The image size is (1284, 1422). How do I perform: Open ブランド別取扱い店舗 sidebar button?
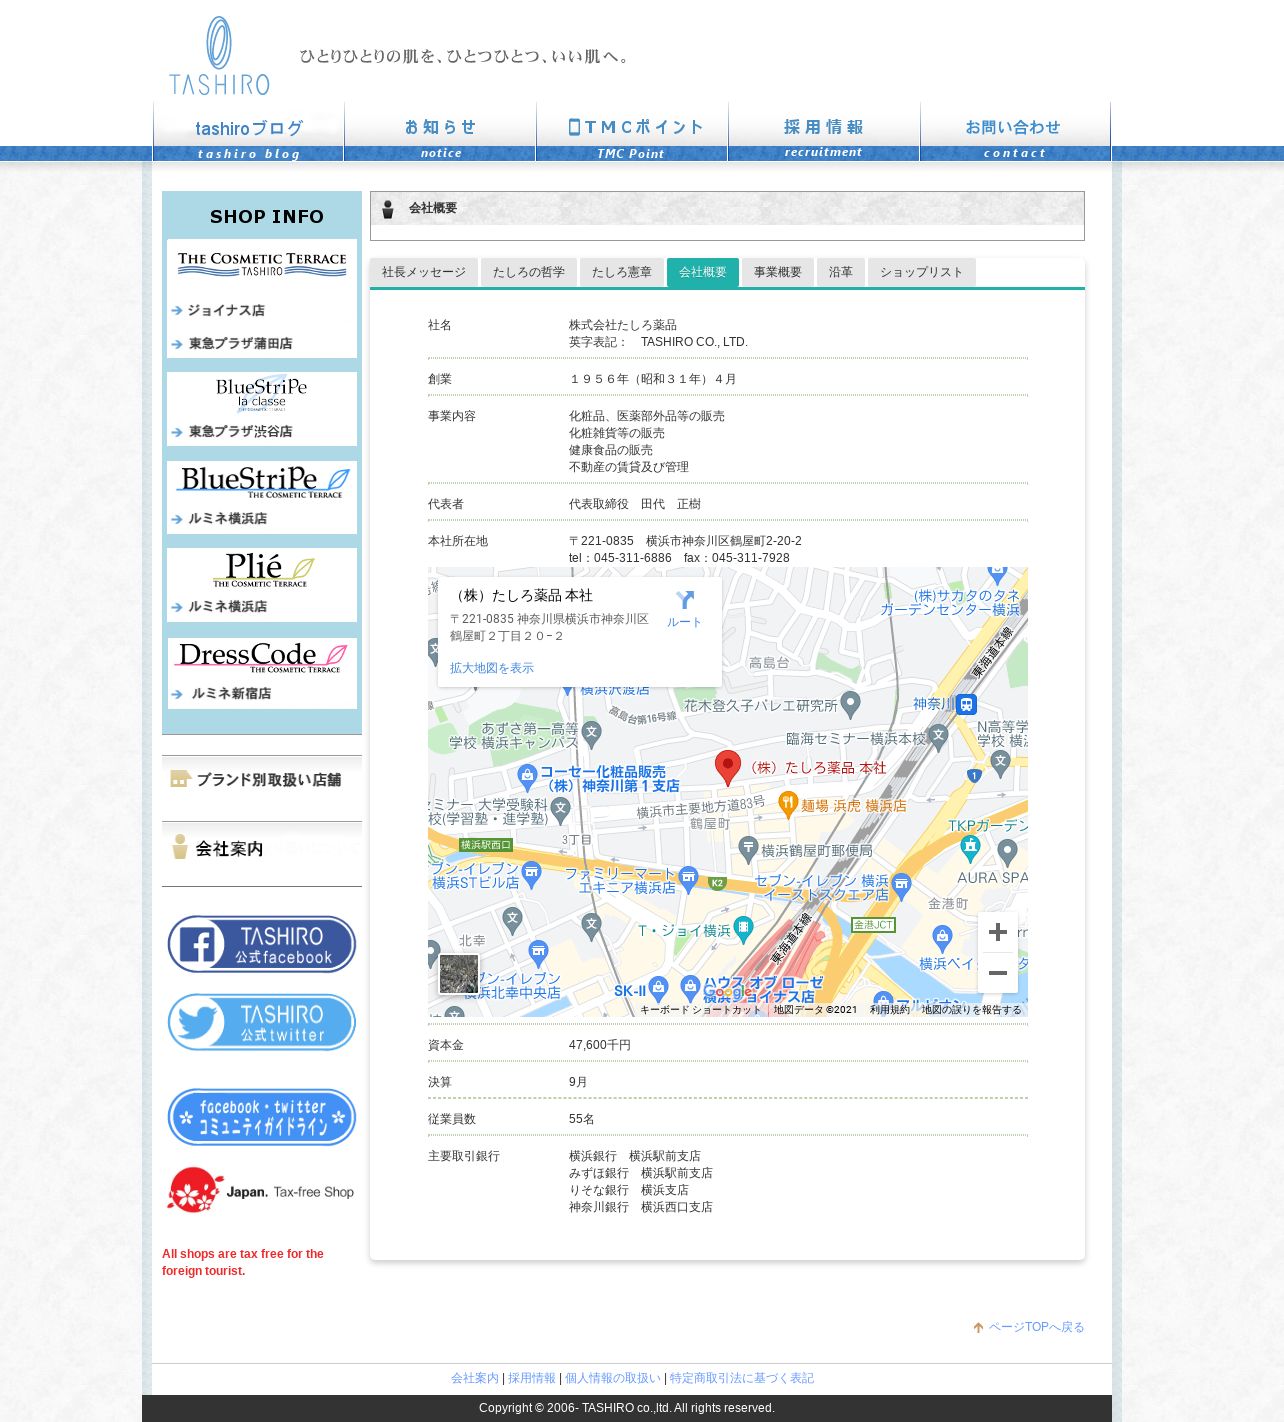click(262, 779)
